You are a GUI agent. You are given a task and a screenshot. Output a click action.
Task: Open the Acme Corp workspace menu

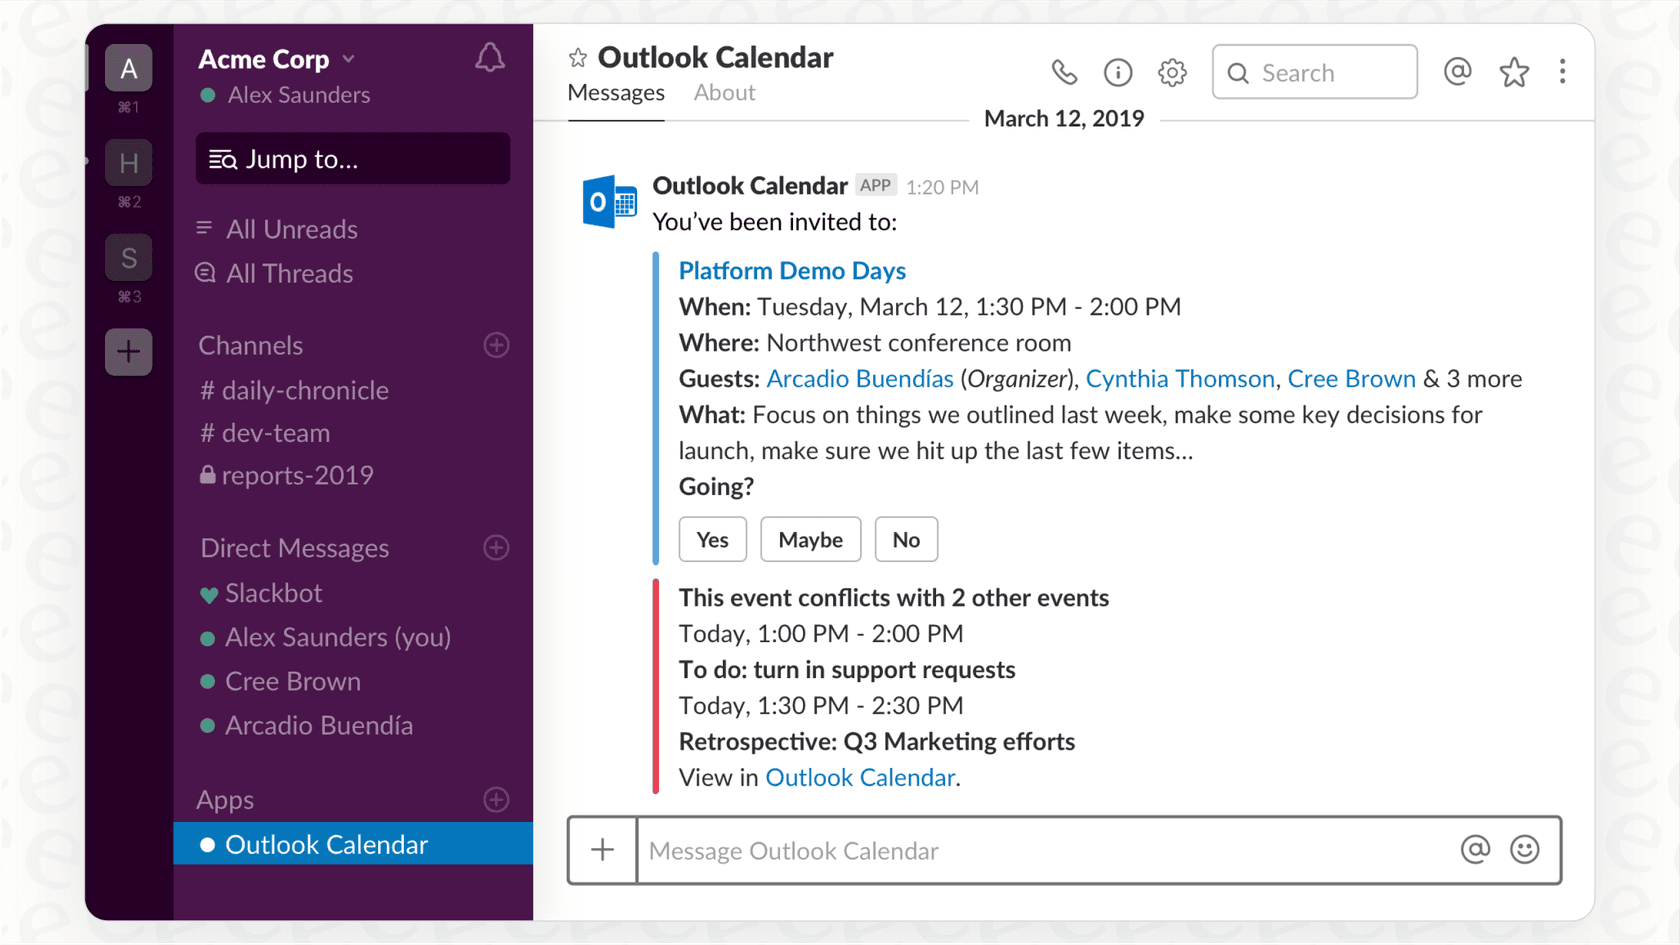(277, 58)
